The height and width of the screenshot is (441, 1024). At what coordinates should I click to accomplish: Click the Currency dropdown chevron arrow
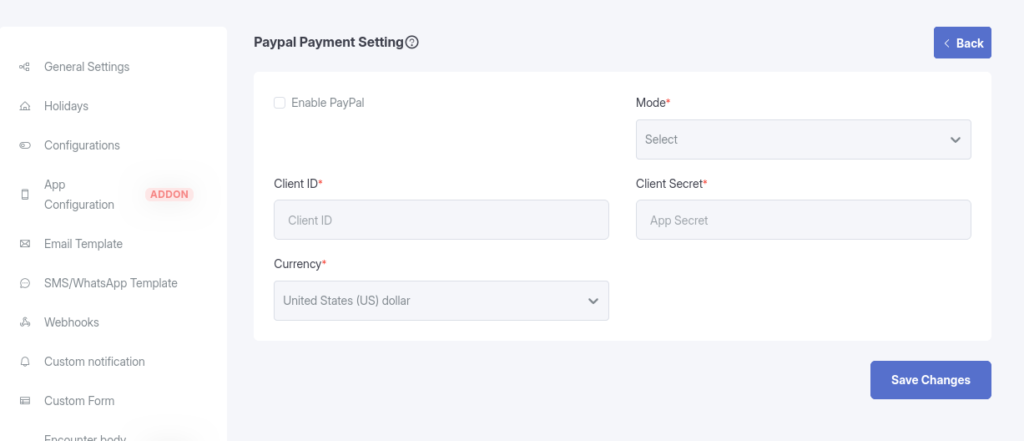pyautogui.click(x=593, y=301)
